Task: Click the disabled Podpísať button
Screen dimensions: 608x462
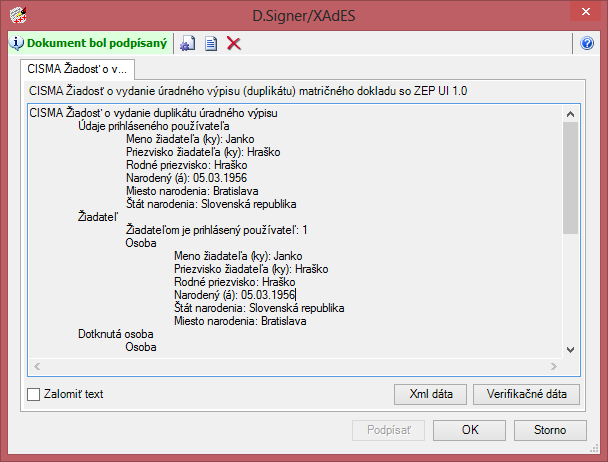Action: 389,430
